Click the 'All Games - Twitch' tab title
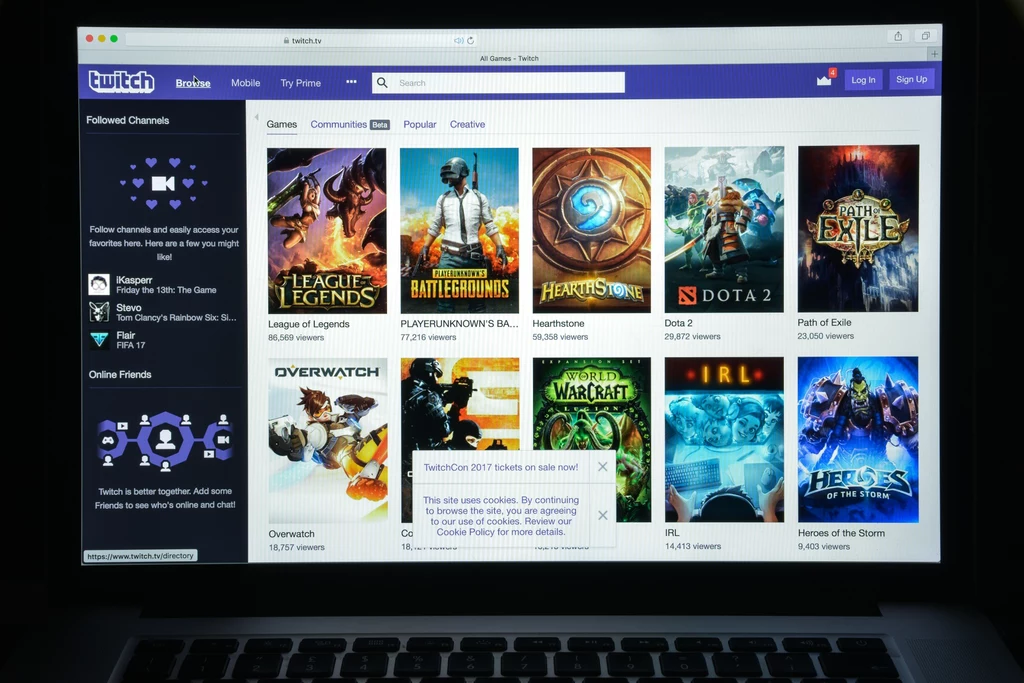Viewport: 1024px width, 683px height. (x=509, y=58)
